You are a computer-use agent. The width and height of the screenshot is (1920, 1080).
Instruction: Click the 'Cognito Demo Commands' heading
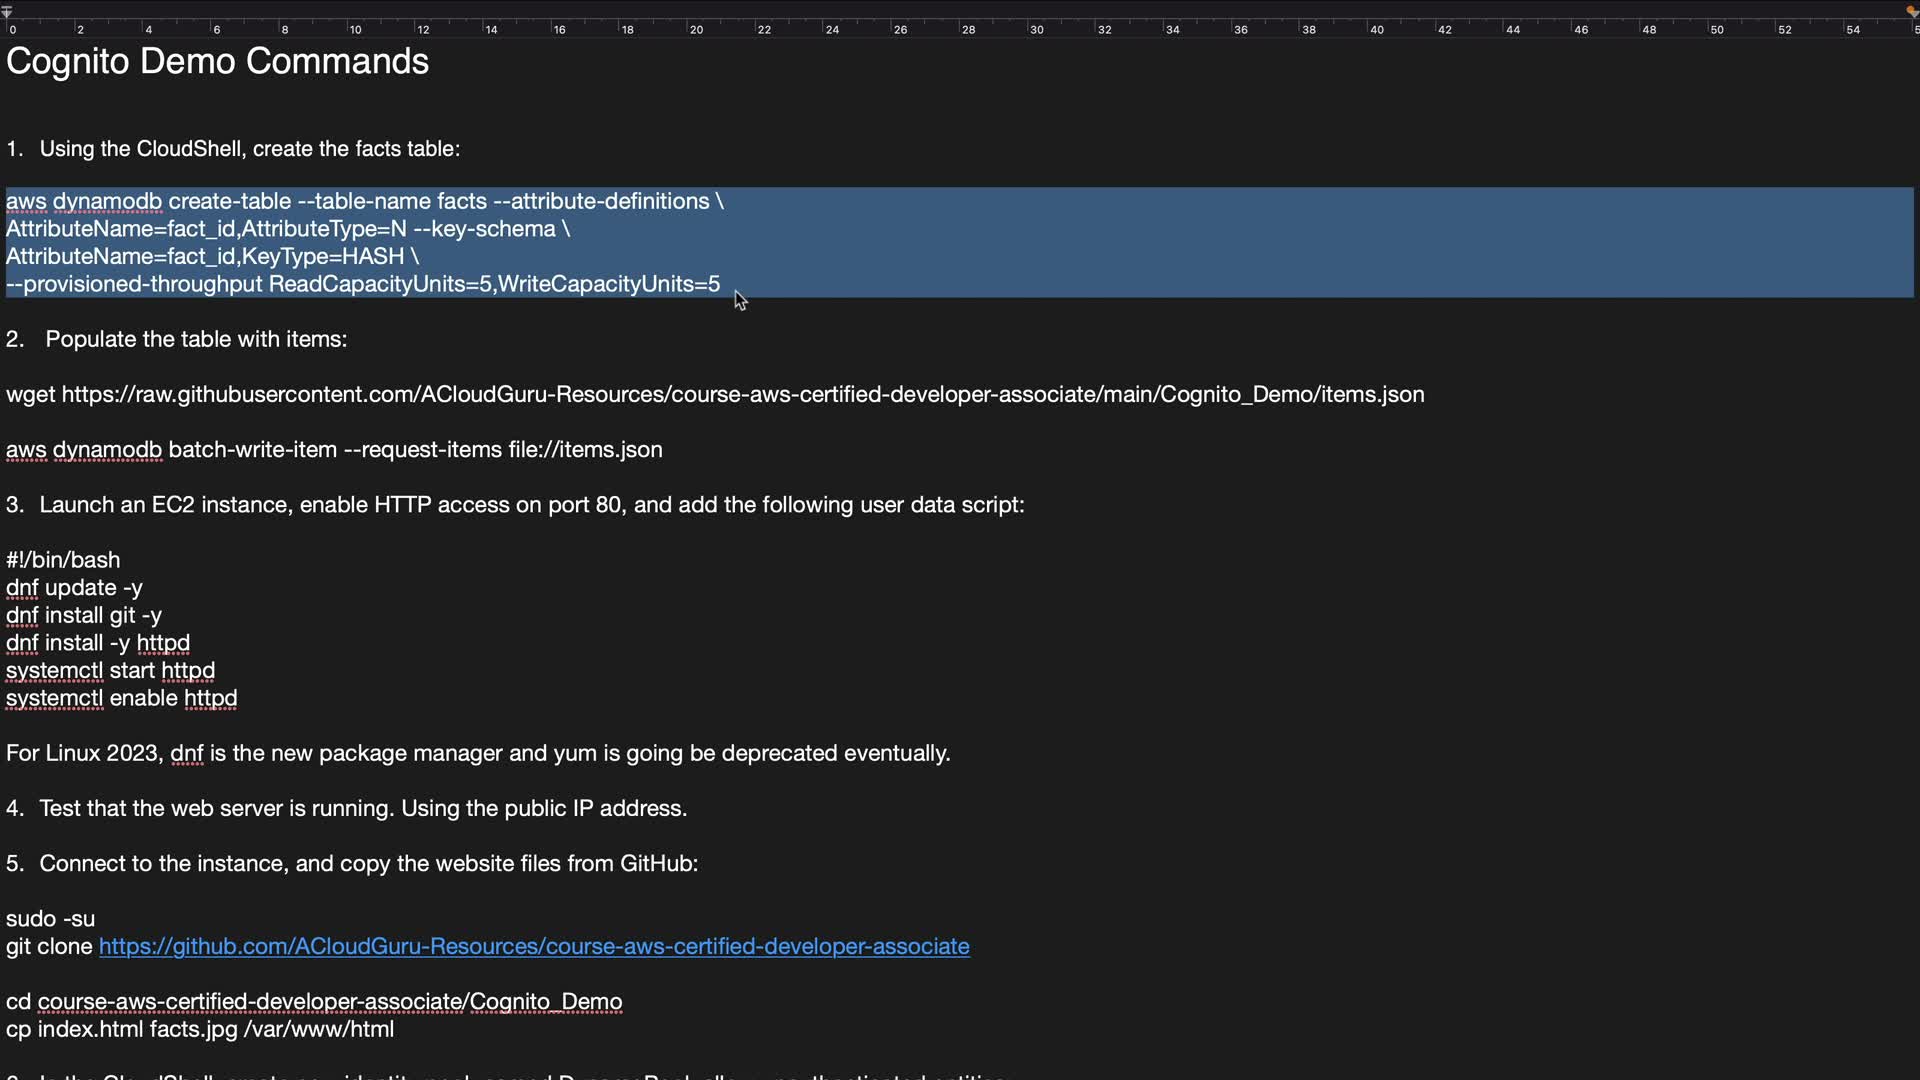coord(217,62)
